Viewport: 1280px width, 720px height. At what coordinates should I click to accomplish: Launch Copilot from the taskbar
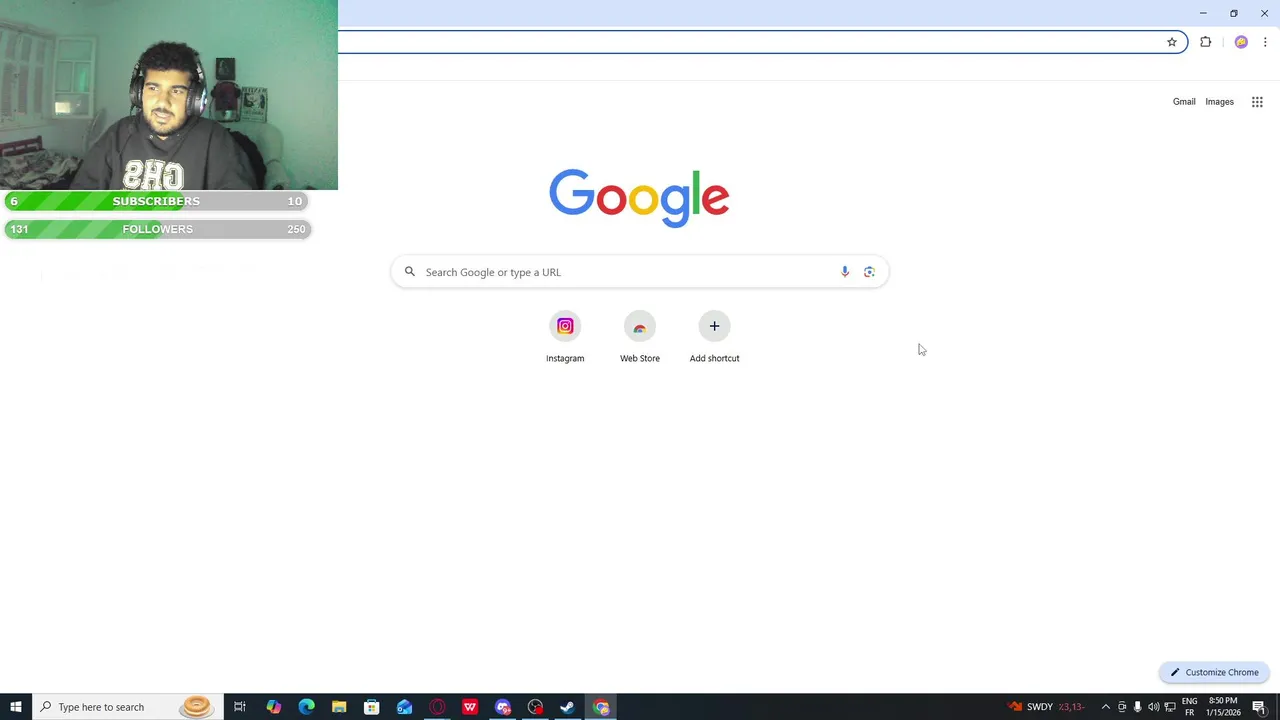tap(273, 707)
